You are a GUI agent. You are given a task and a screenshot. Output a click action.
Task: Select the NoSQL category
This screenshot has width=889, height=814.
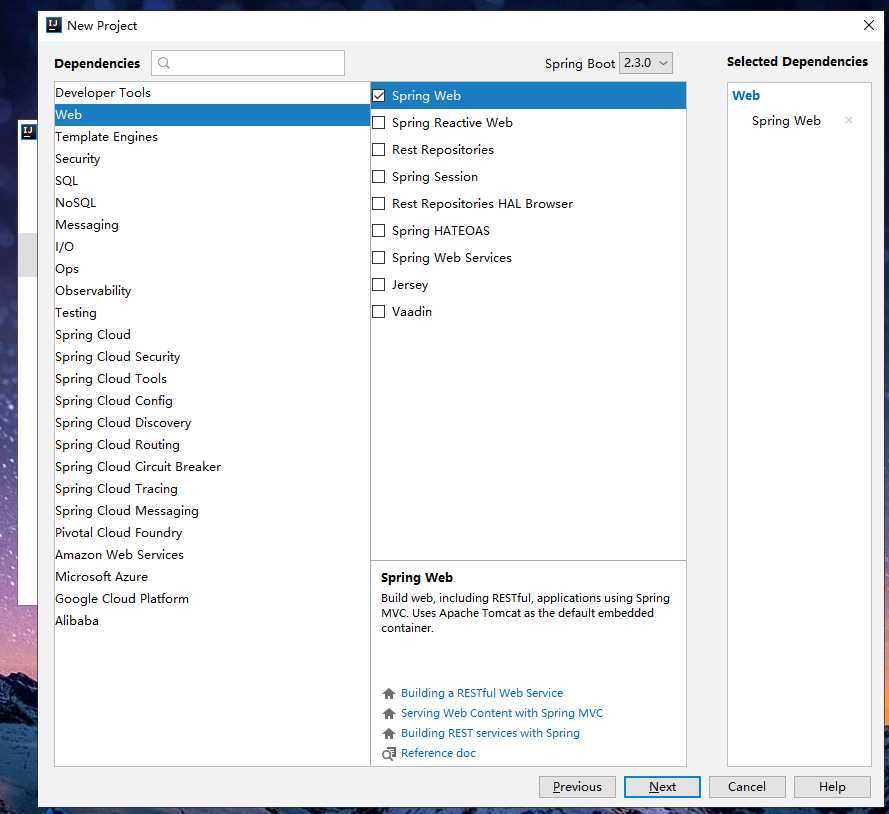[x=212, y=202]
